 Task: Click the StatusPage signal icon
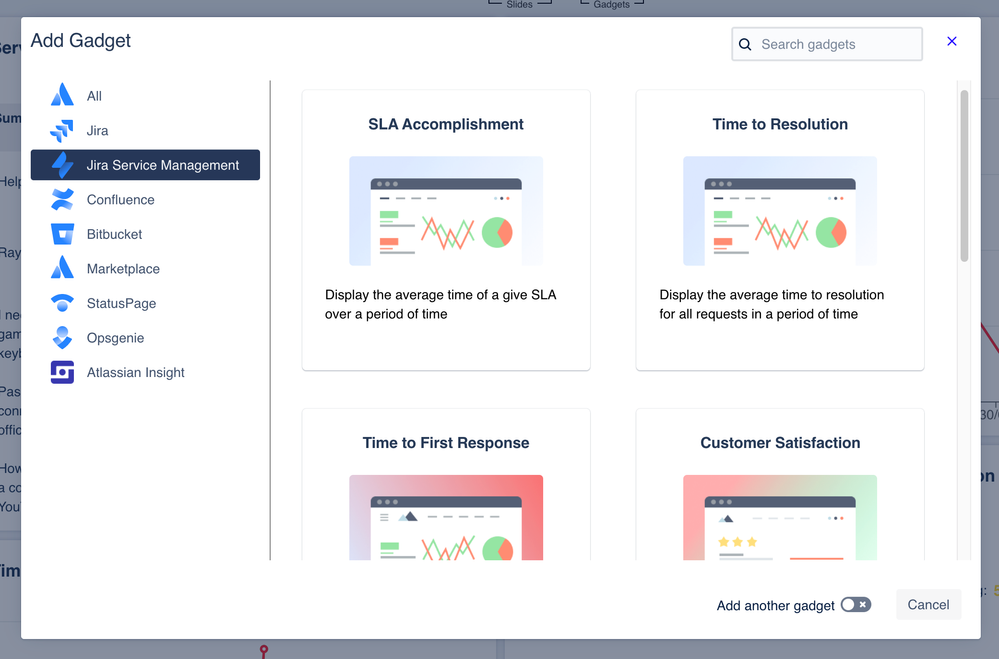(62, 303)
